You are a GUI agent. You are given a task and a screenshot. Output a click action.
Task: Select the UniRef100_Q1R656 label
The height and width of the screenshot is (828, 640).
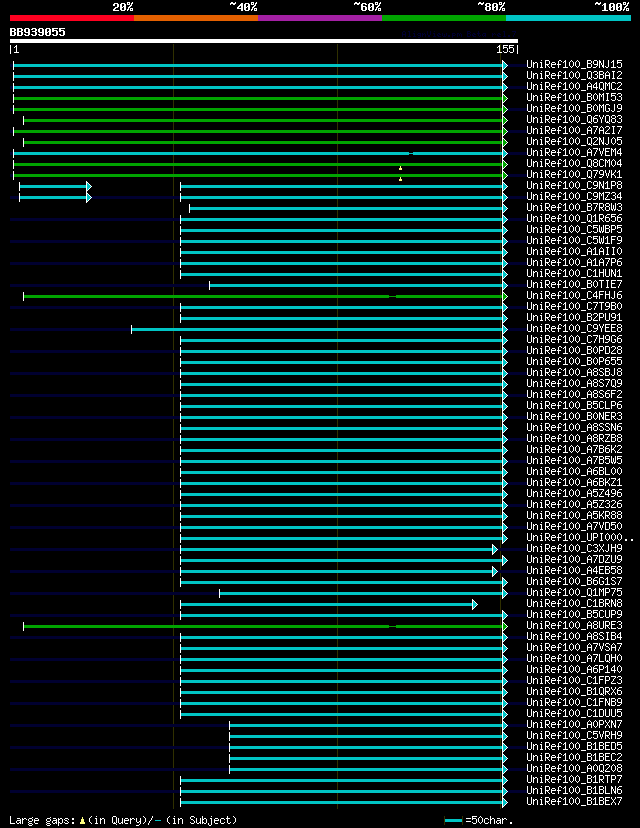pos(574,218)
